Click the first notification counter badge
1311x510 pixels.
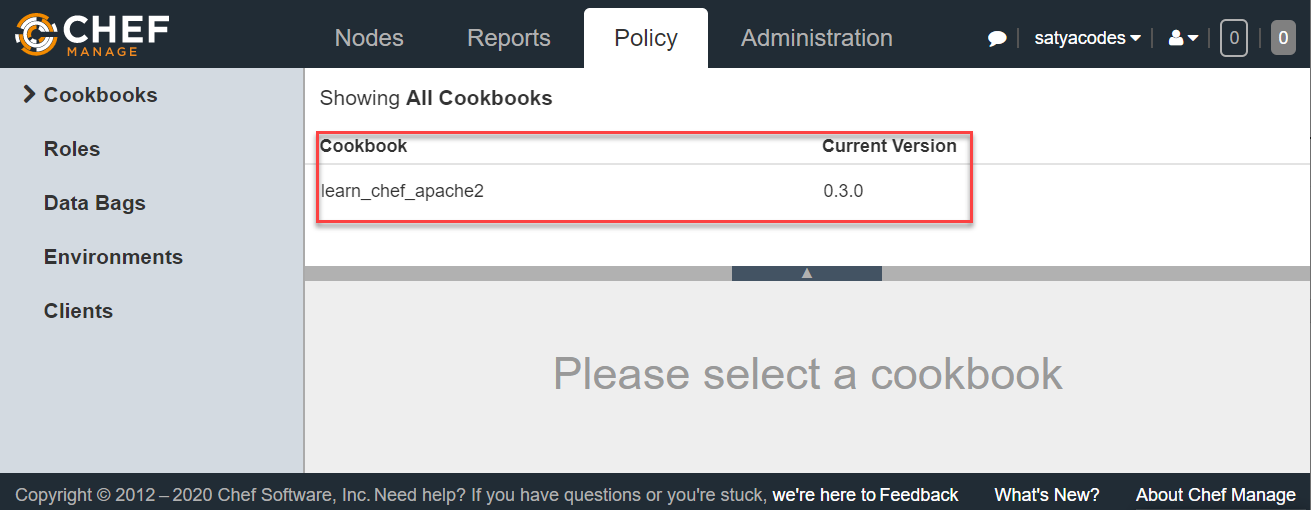pos(1234,39)
